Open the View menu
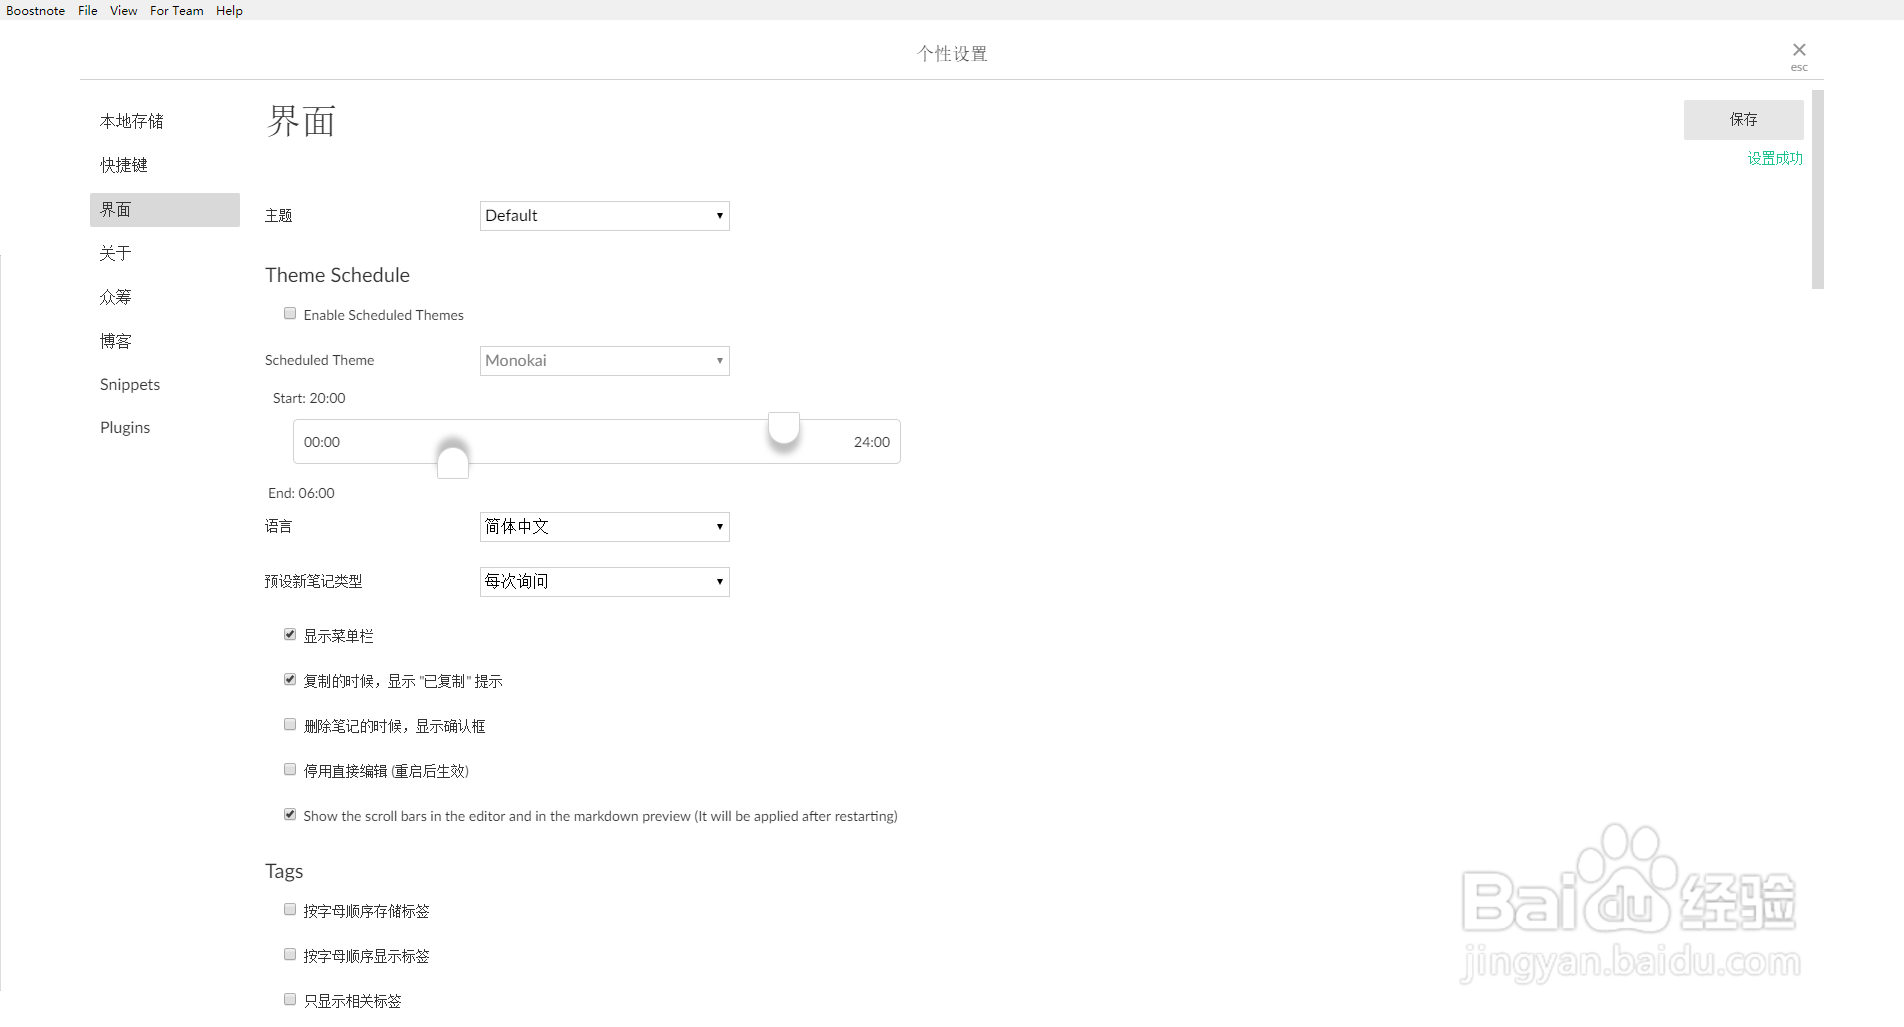This screenshot has height=1027, width=1904. [x=123, y=10]
